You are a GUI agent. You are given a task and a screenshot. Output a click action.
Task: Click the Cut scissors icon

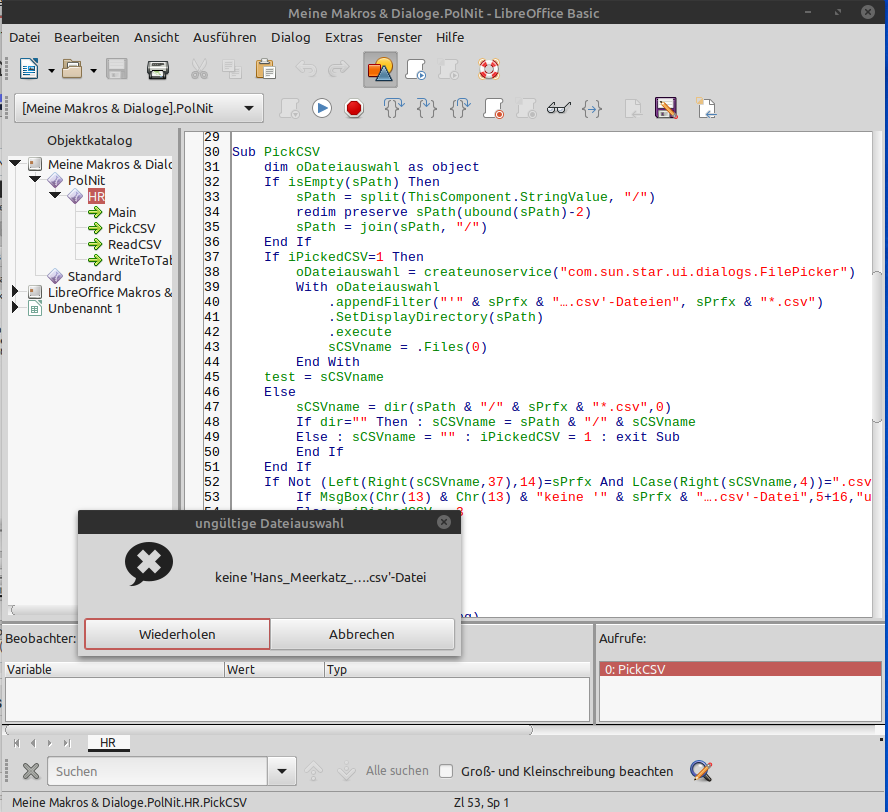(199, 70)
